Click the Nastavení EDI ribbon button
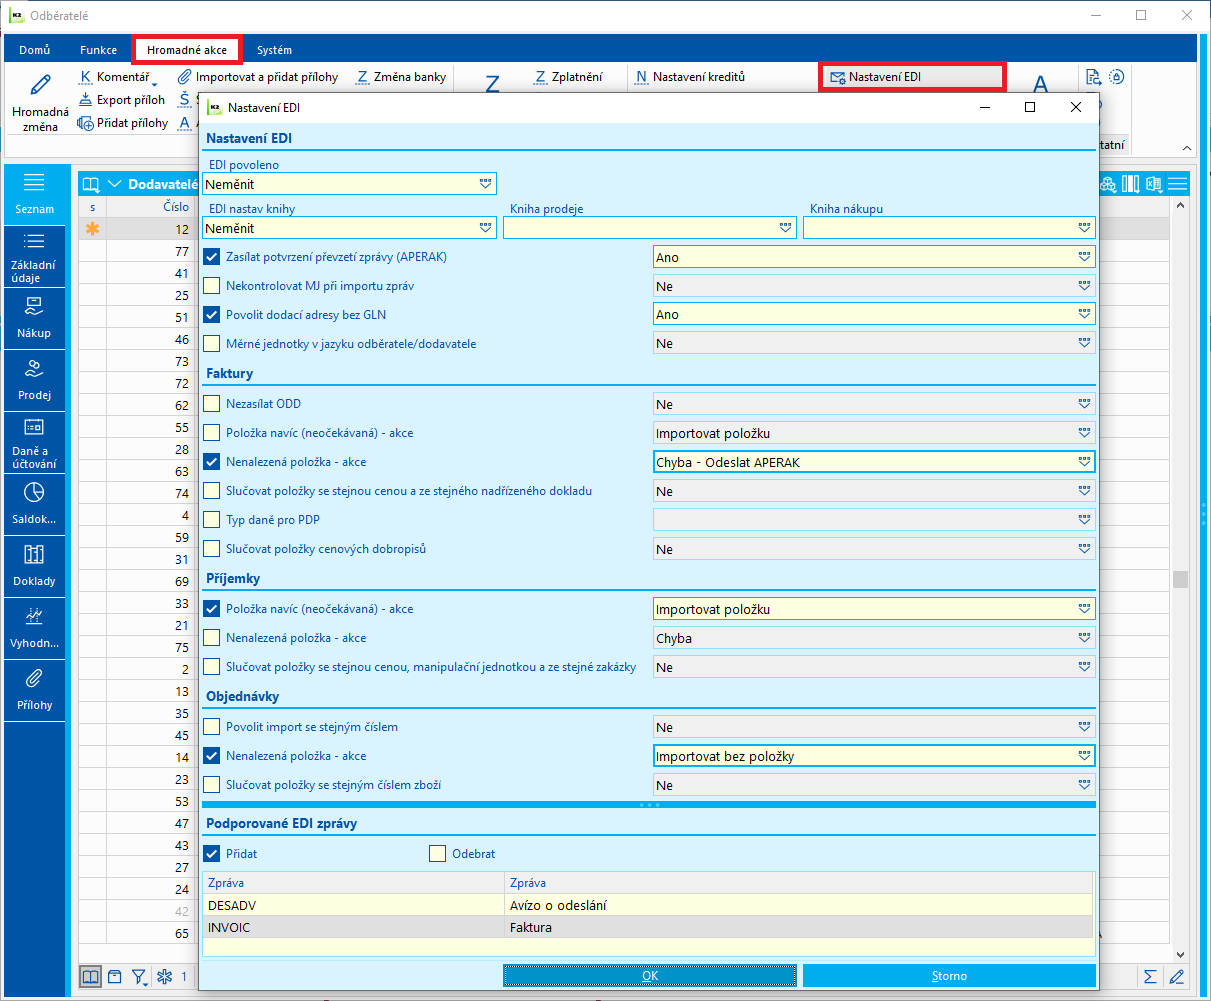 pos(912,77)
